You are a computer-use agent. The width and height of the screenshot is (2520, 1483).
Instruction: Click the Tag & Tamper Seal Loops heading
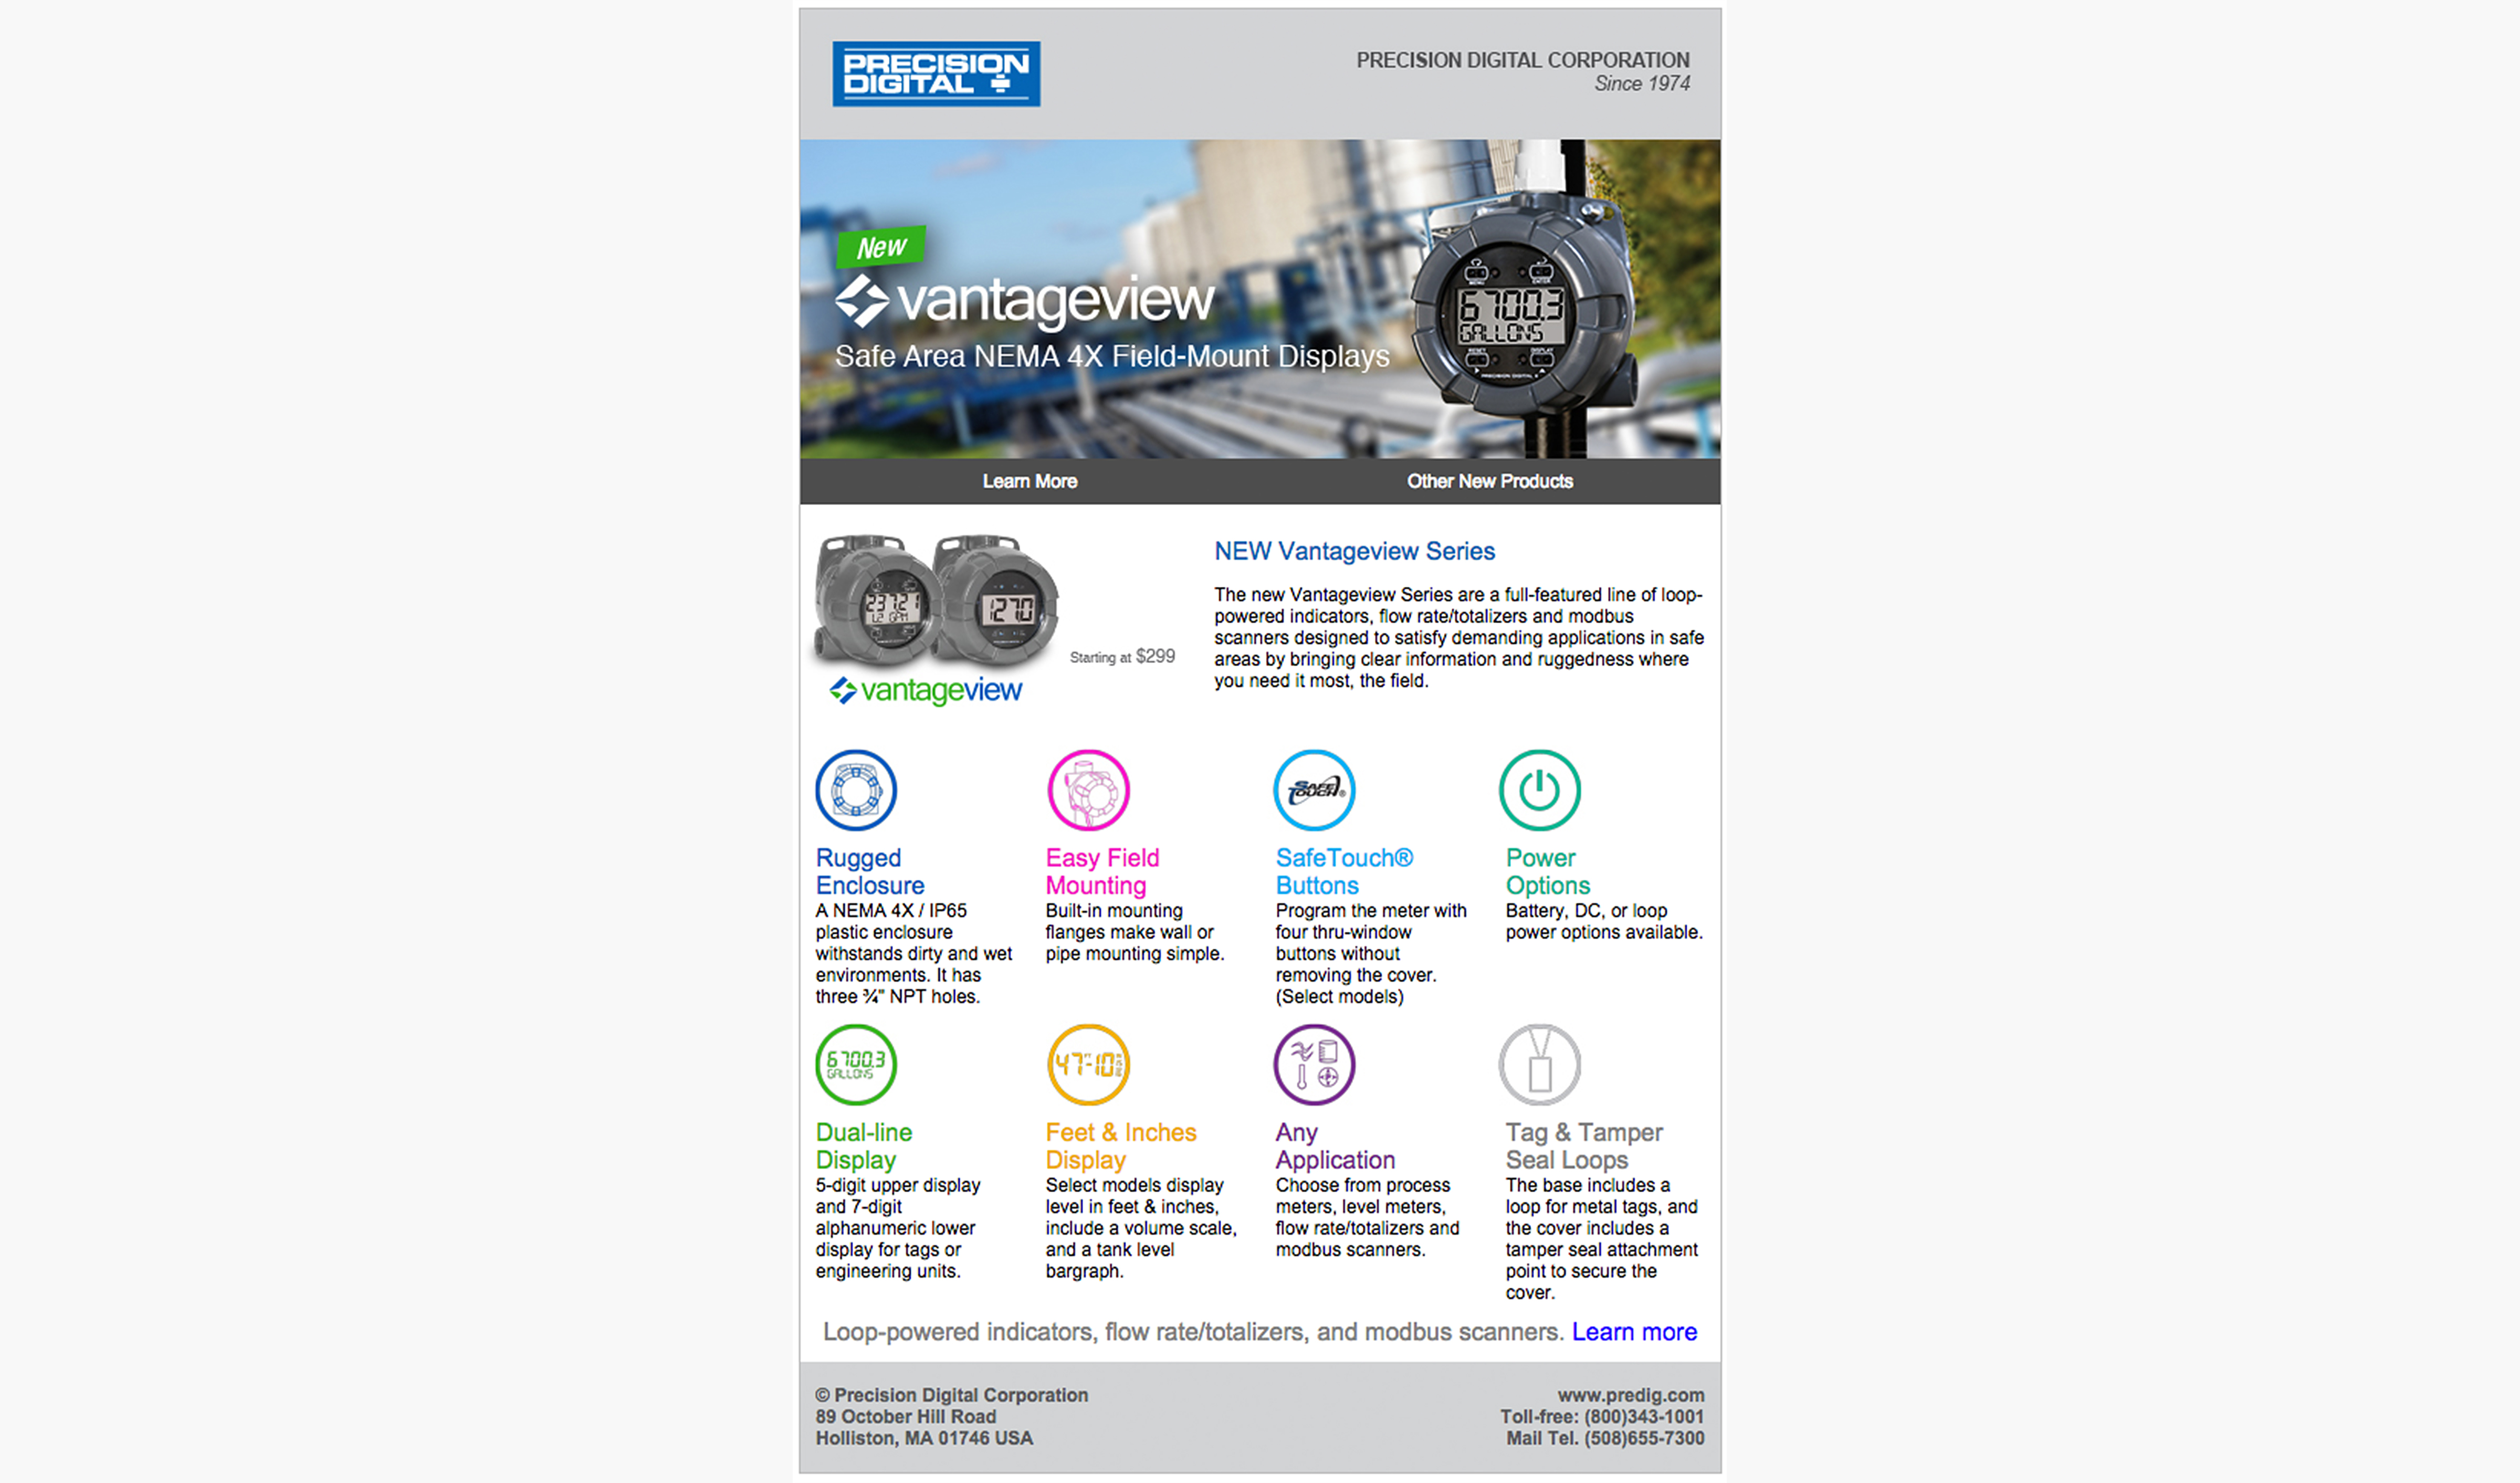[1584, 1146]
